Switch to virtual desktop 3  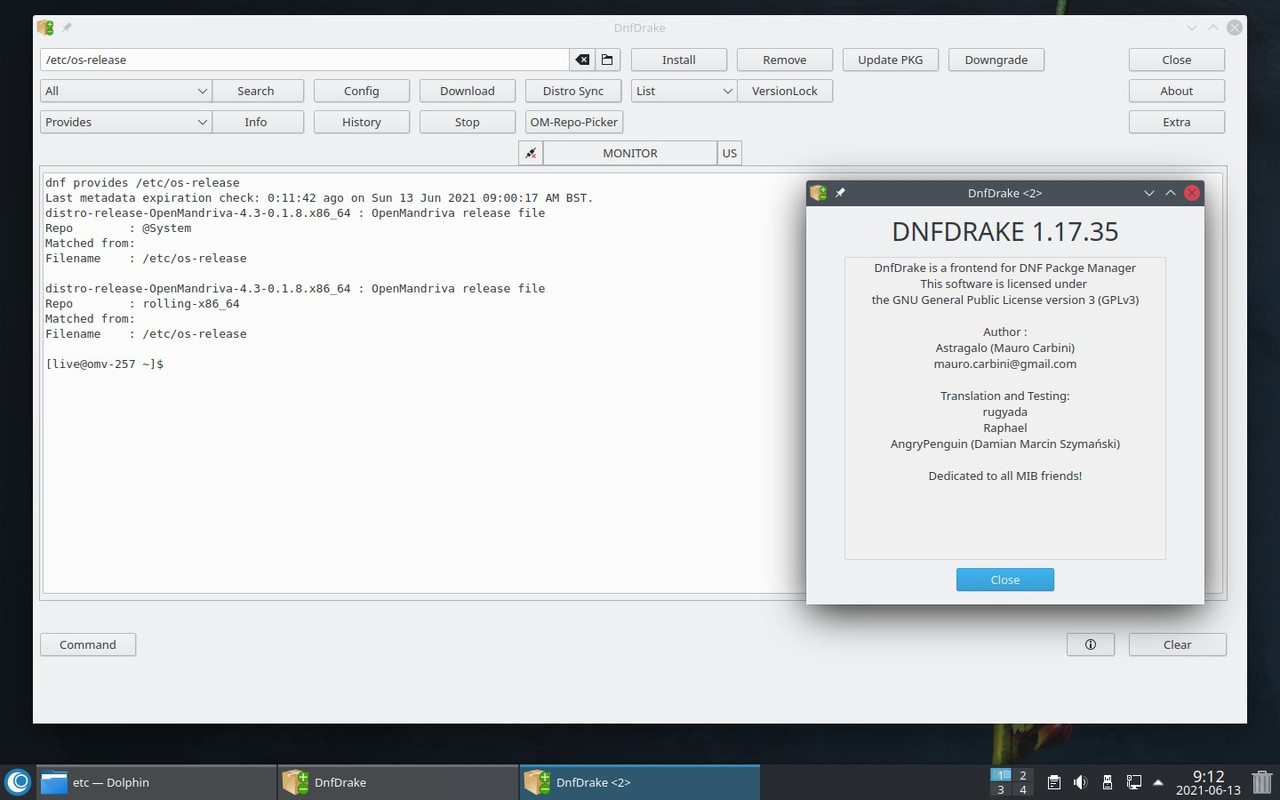pos(1001,790)
